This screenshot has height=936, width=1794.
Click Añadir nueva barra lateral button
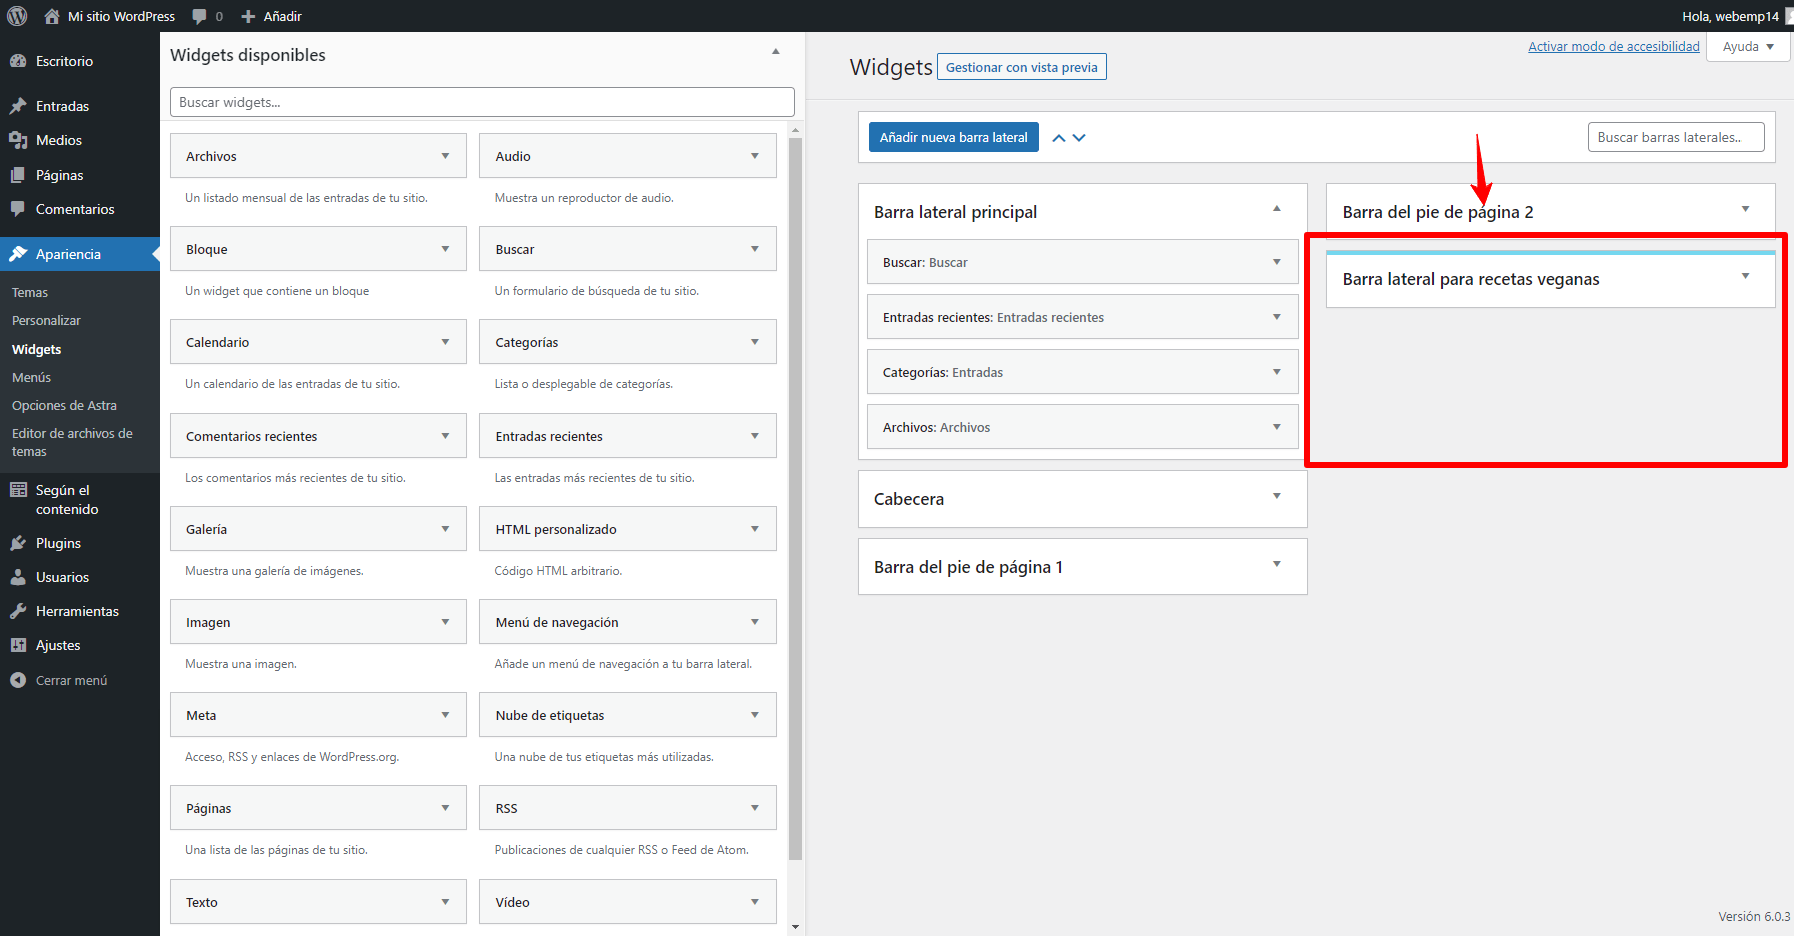click(x=953, y=137)
